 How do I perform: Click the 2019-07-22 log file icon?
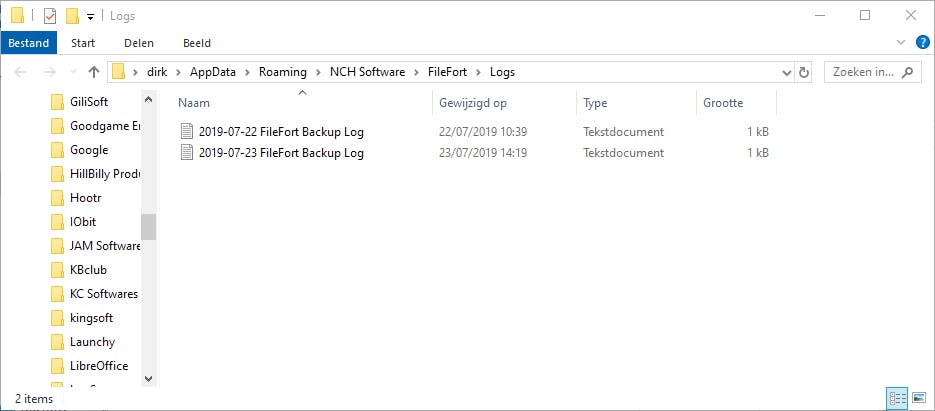point(186,131)
